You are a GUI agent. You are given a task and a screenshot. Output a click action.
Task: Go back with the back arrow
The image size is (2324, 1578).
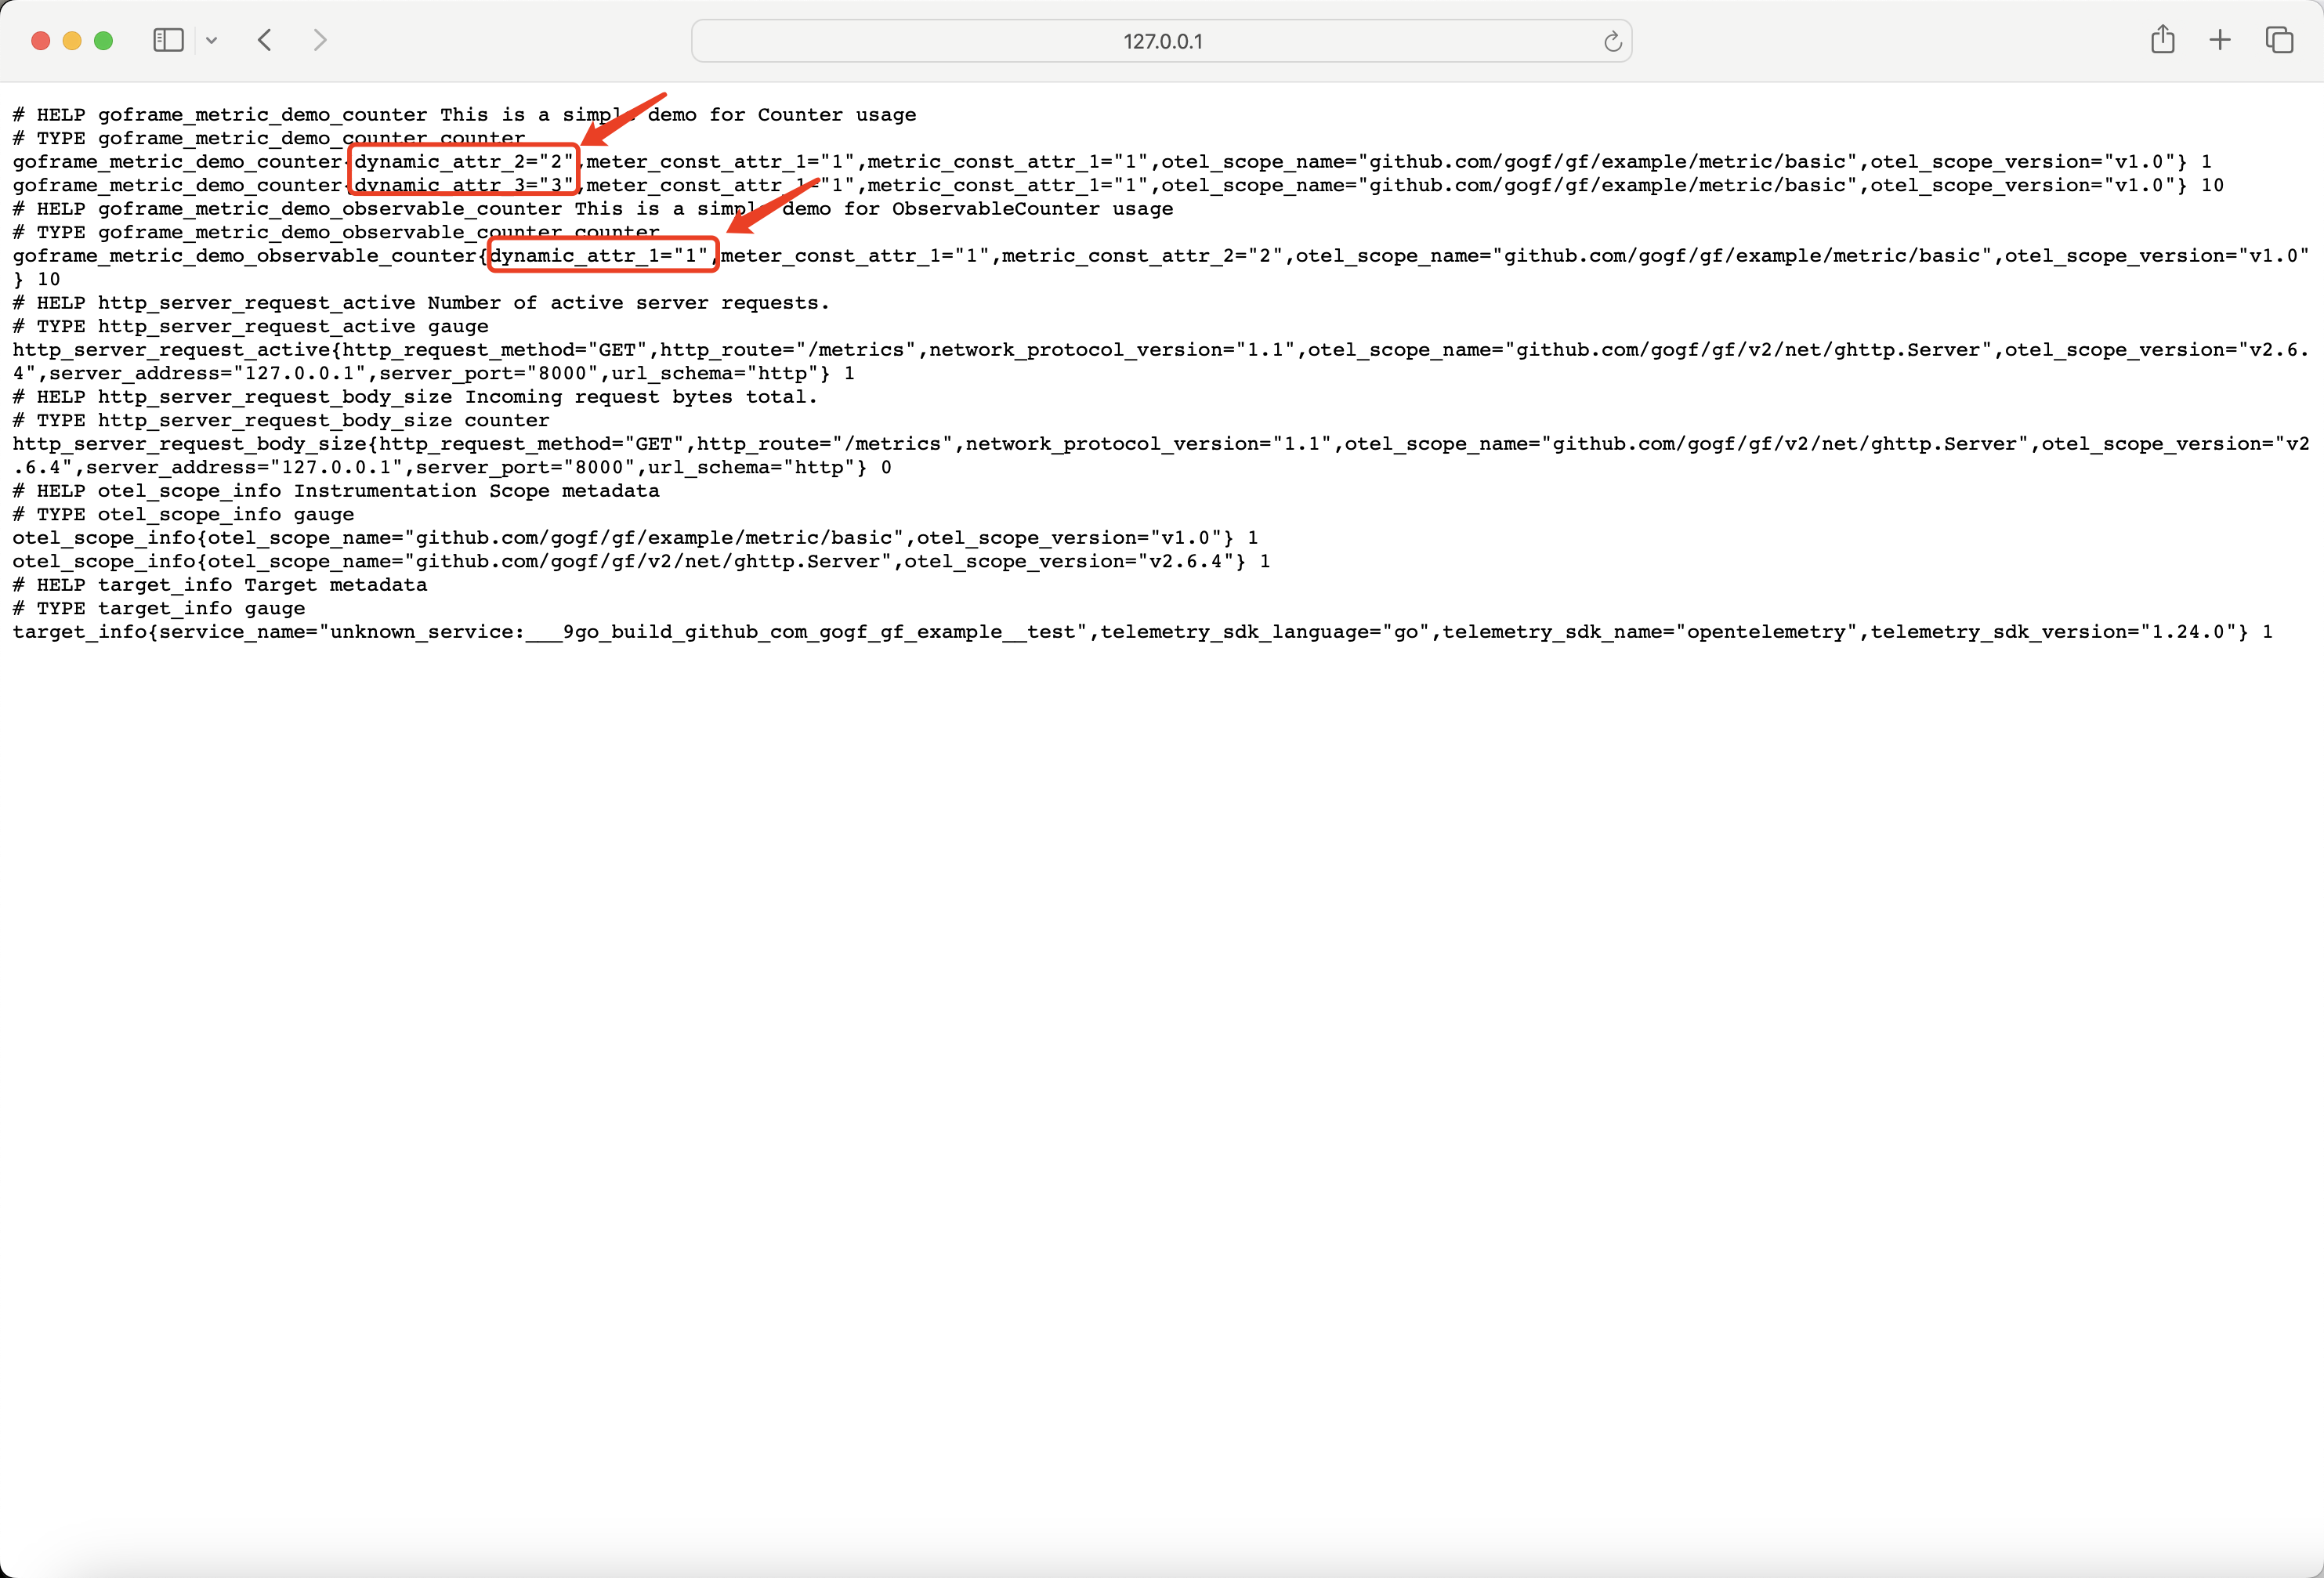[265, 40]
